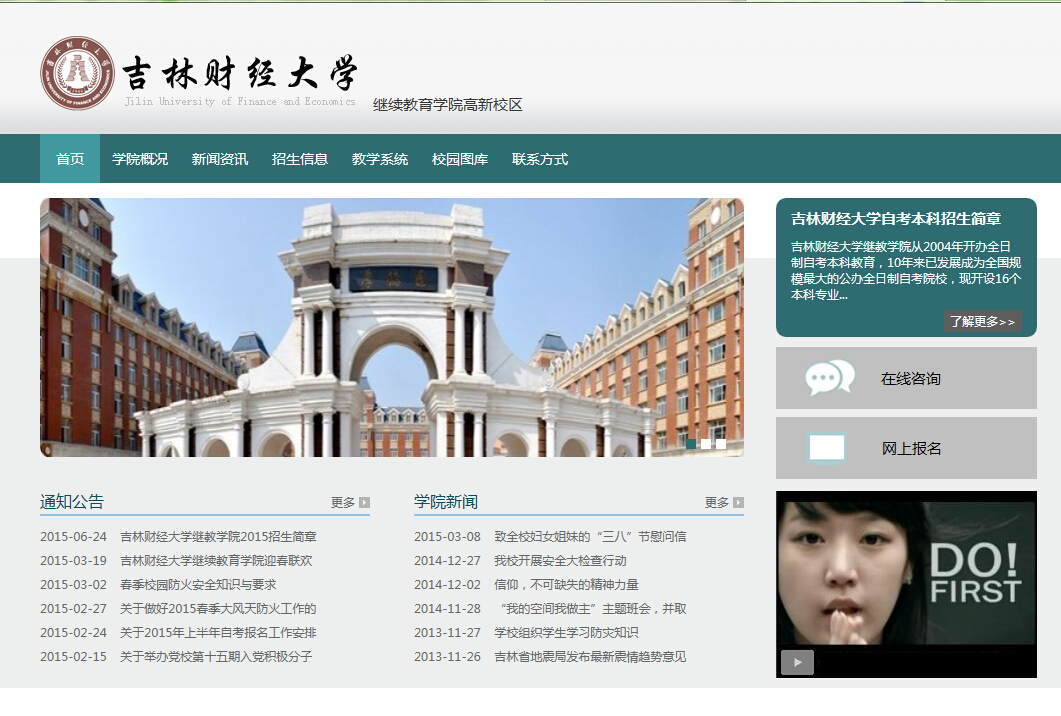The height and width of the screenshot is (716, 1061).
Task: Open 我校开展安全大检查行动 news
Action: click(x=560, y=560)
